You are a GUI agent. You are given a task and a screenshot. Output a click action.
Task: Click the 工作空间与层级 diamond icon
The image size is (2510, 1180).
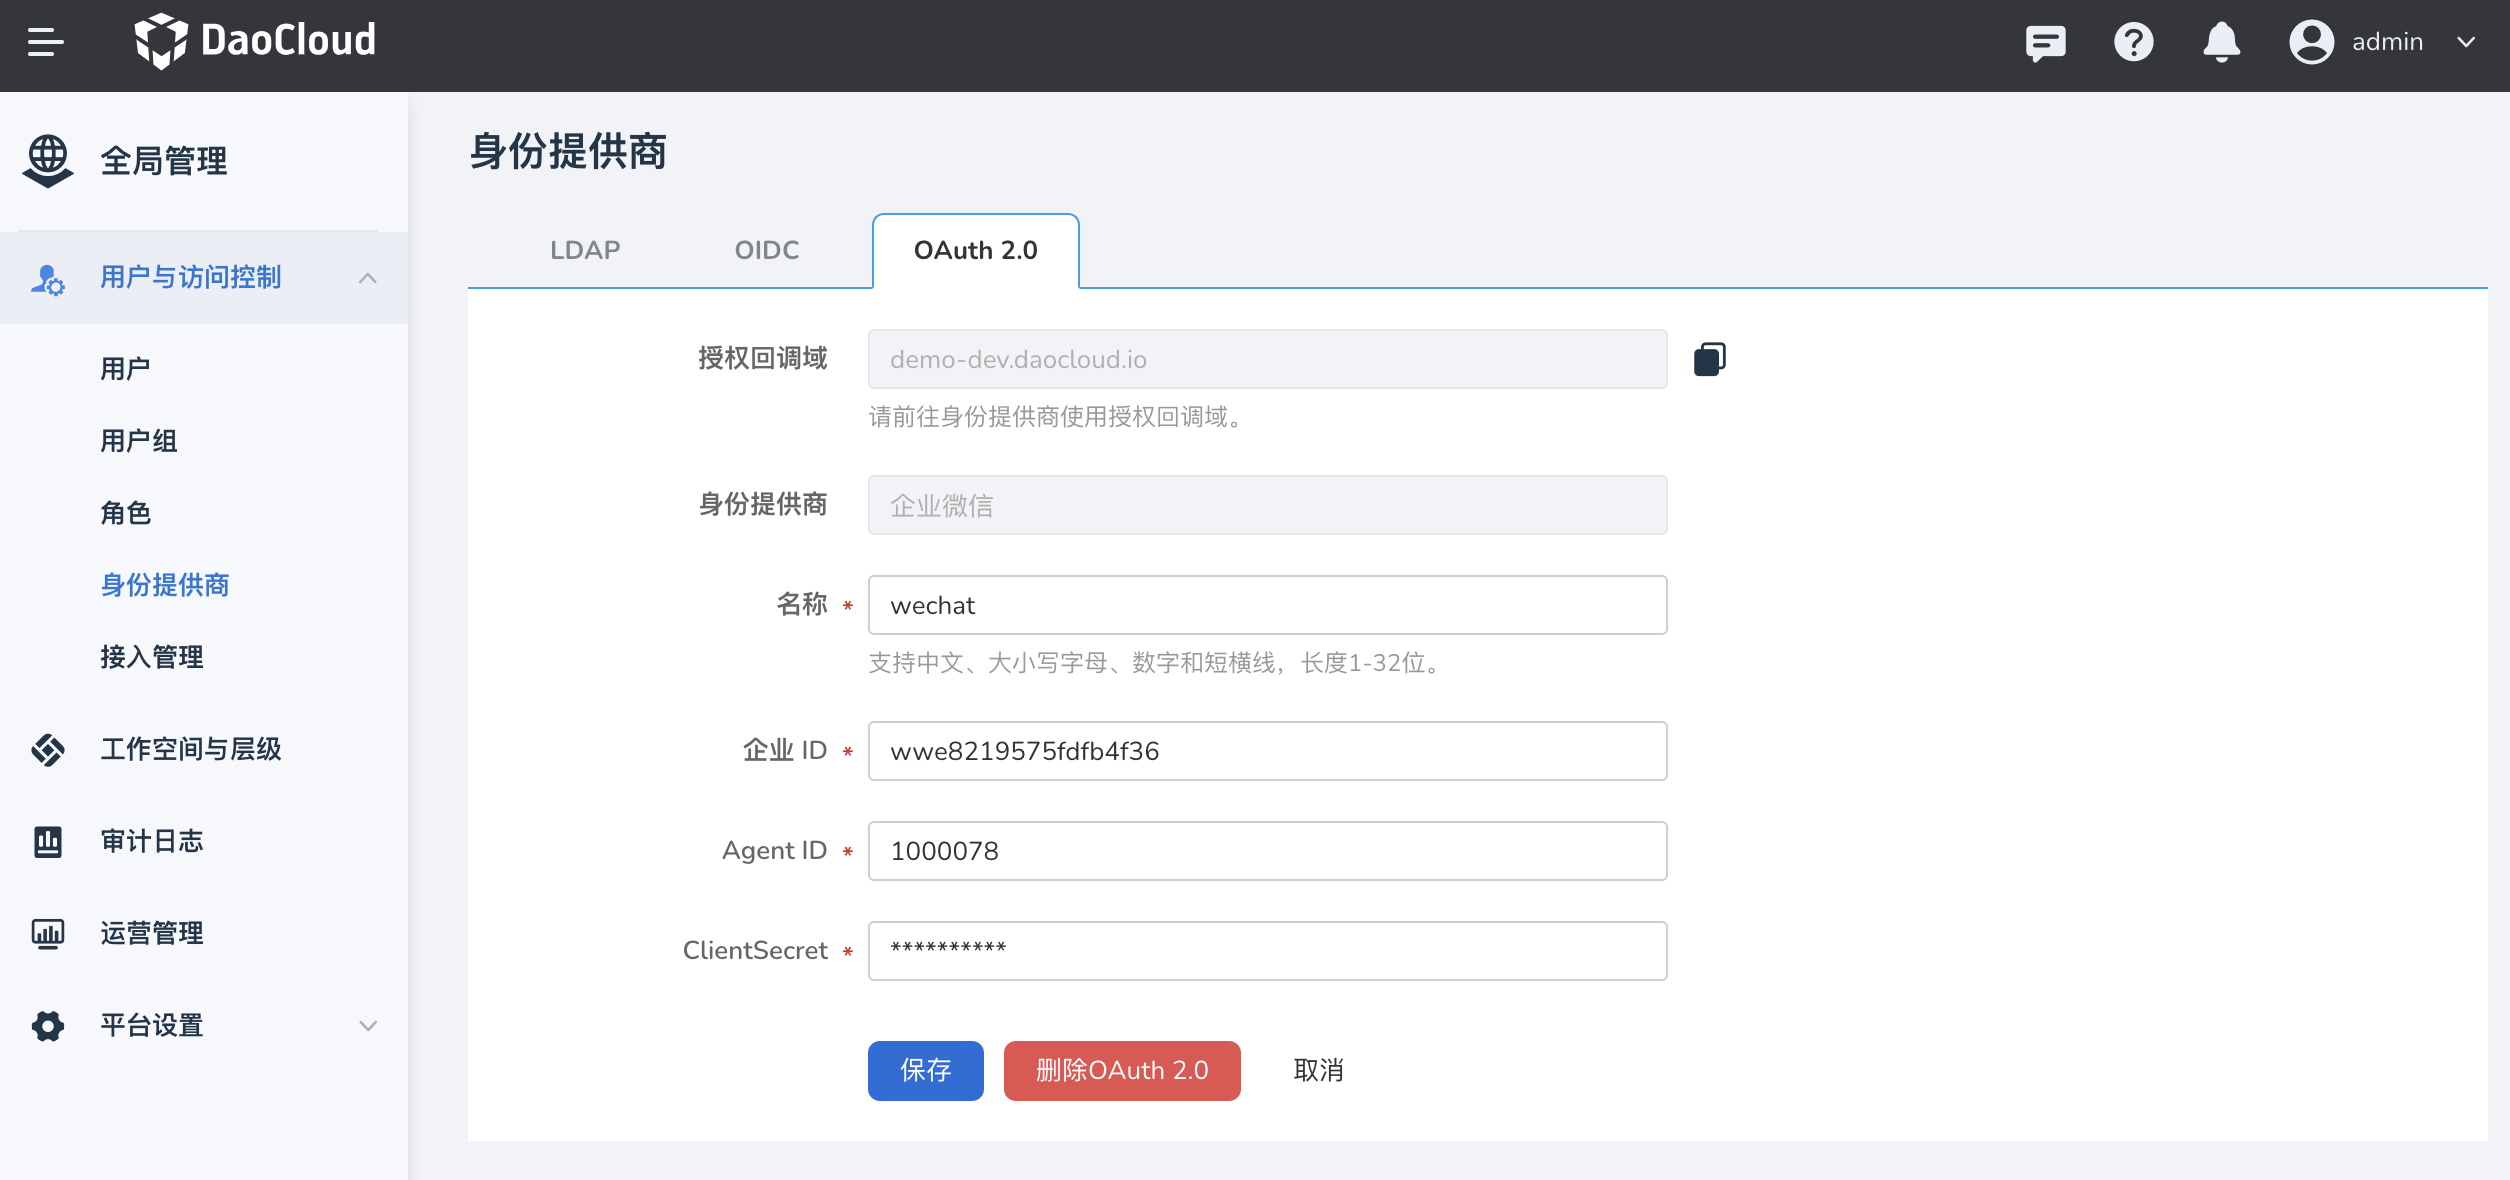coord(46,748)
